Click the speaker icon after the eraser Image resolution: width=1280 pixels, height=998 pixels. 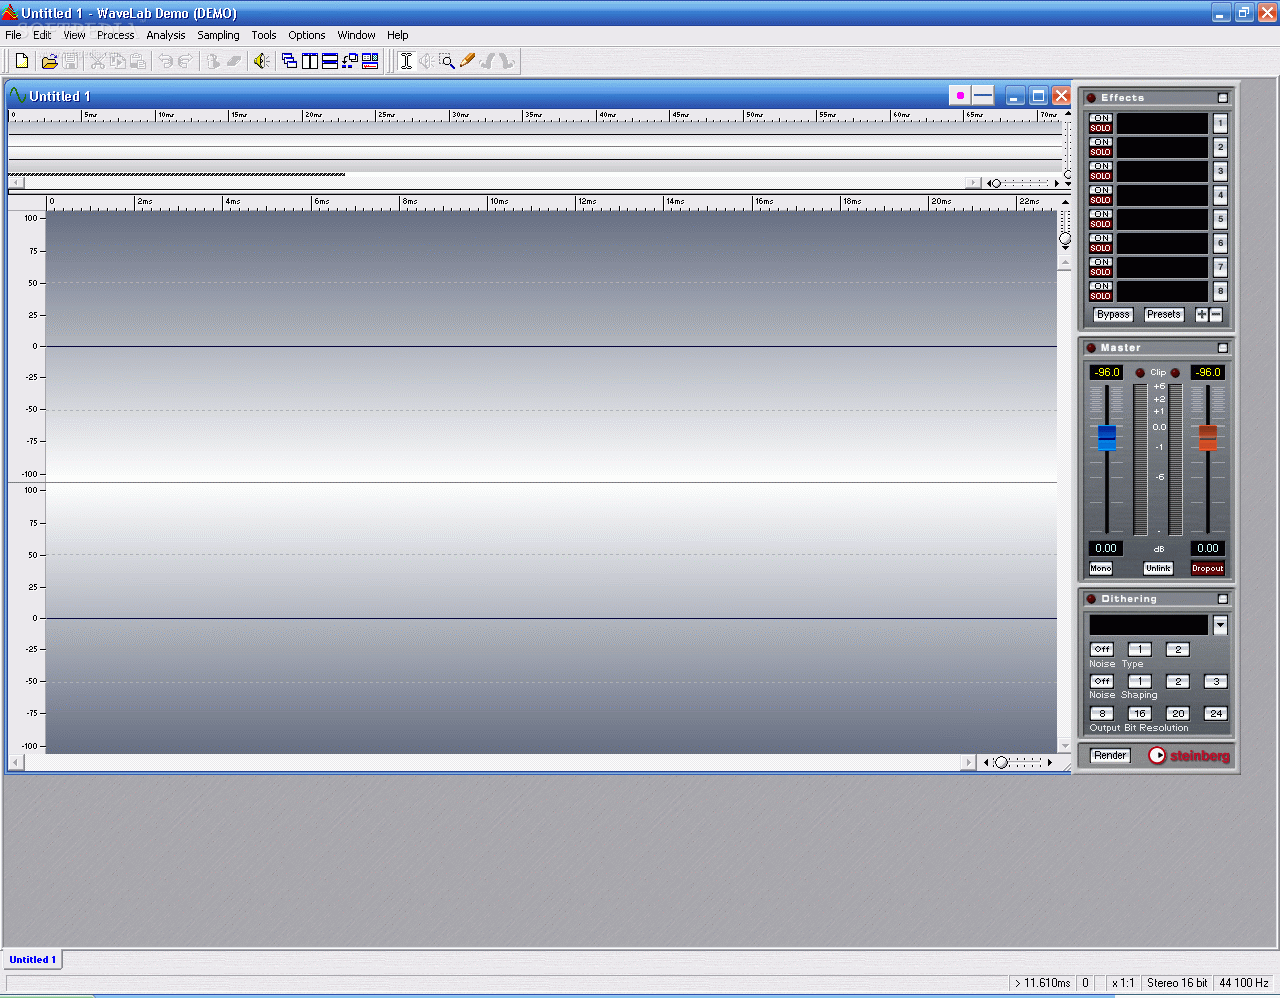tap(261, 61)
